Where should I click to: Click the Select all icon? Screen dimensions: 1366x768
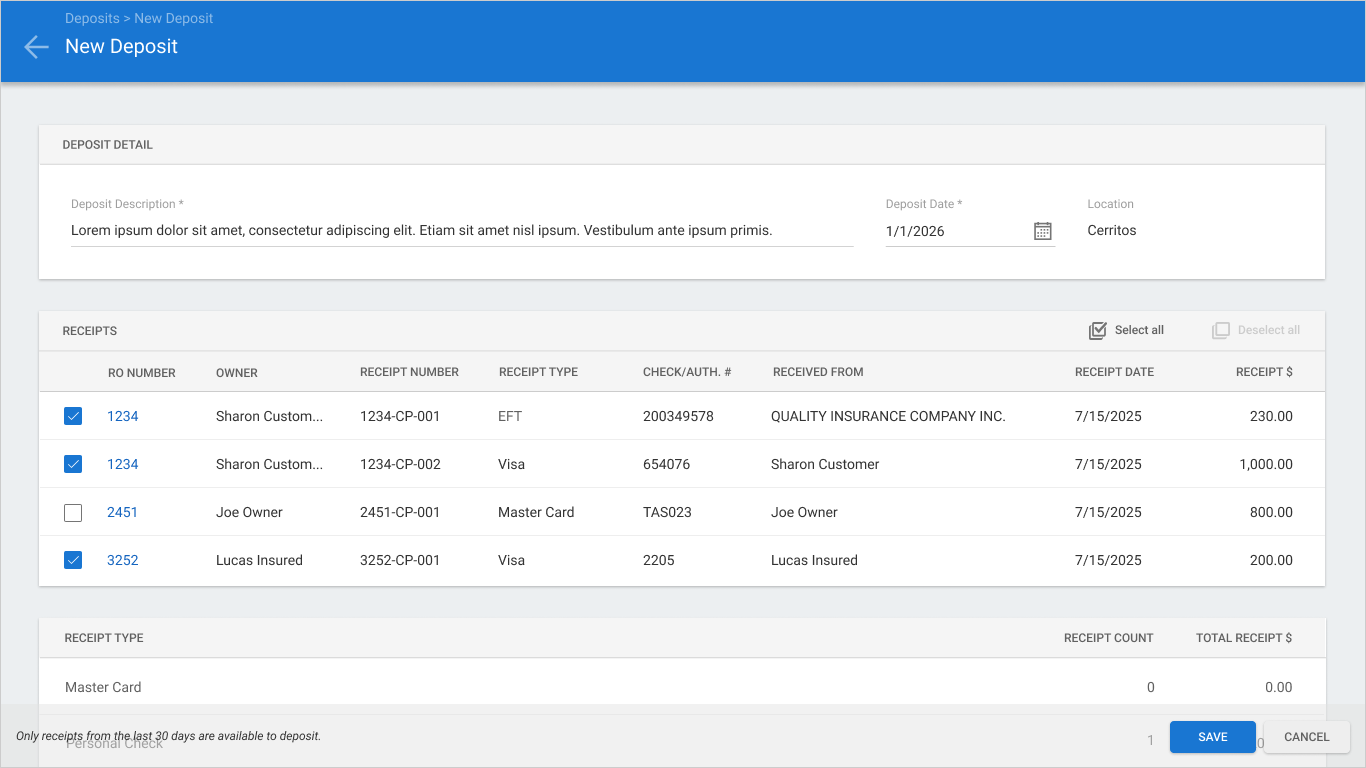click(1097, 331)
